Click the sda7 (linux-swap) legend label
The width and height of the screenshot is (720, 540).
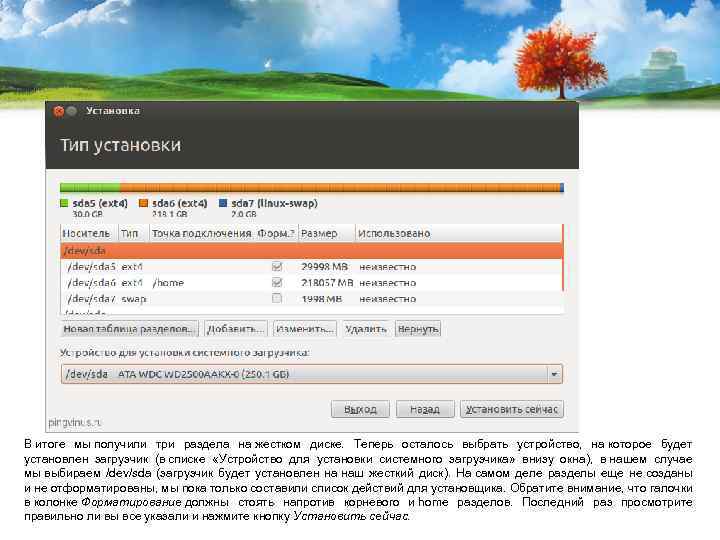274,203
